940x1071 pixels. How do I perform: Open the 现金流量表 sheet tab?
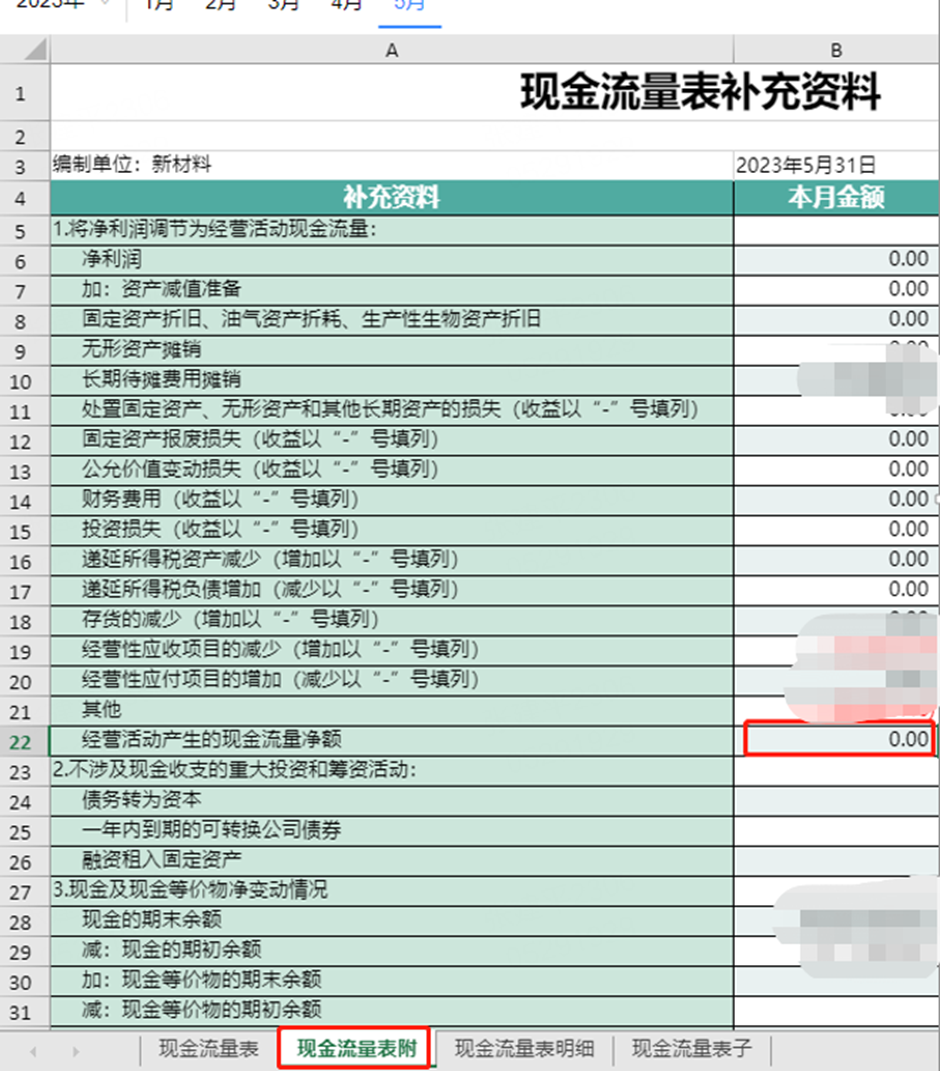(208, 1048)
